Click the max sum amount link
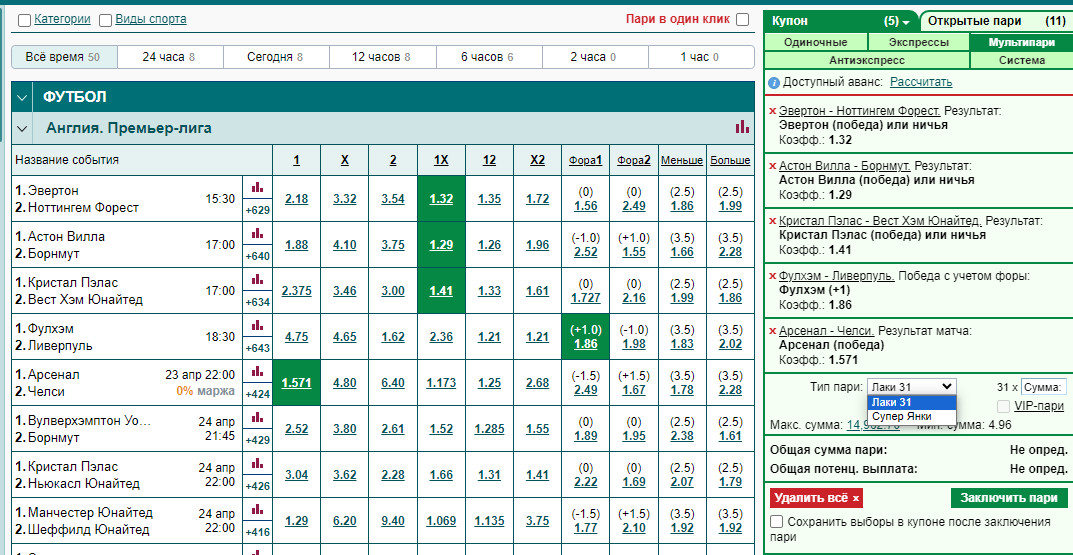 [x=874, y=425]
